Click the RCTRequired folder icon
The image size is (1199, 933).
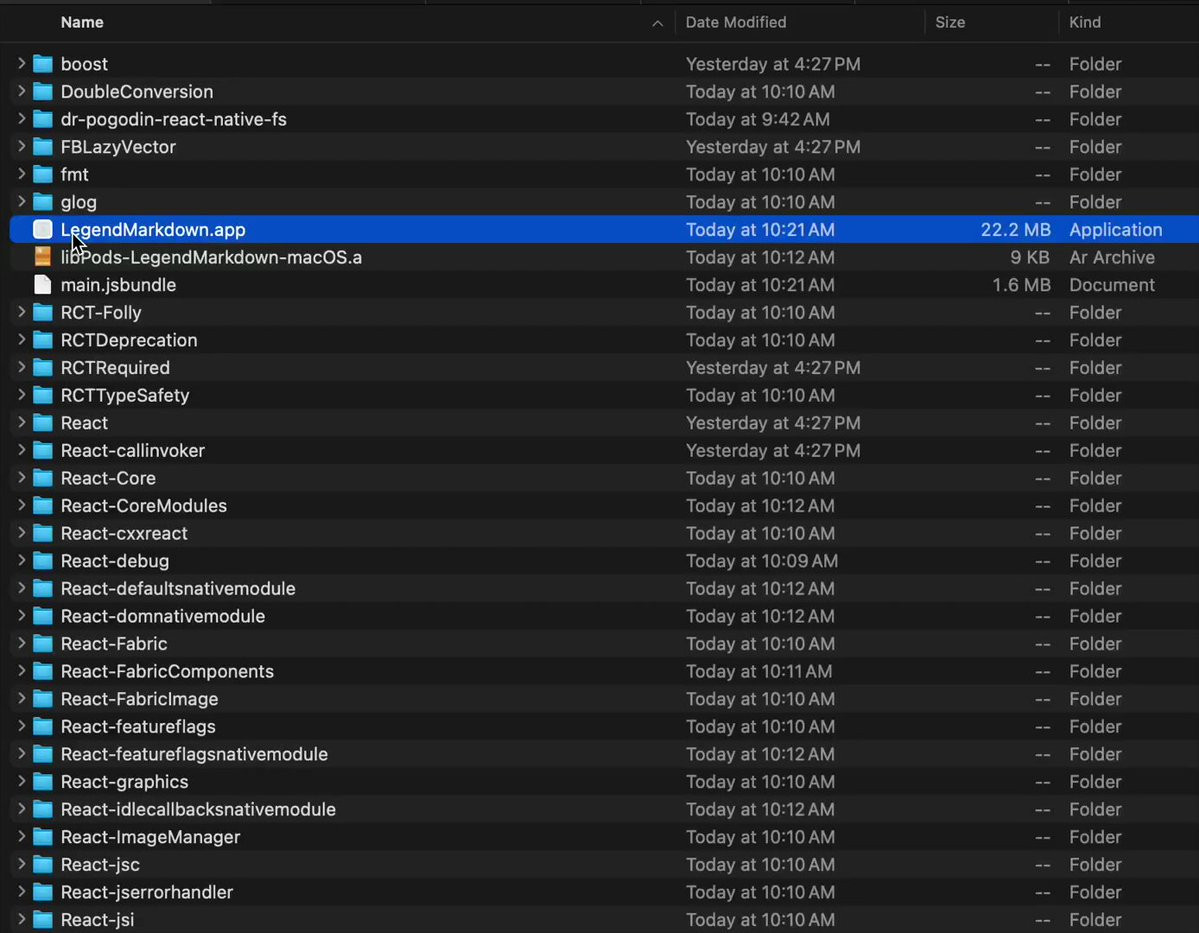[x=43, y=368]
